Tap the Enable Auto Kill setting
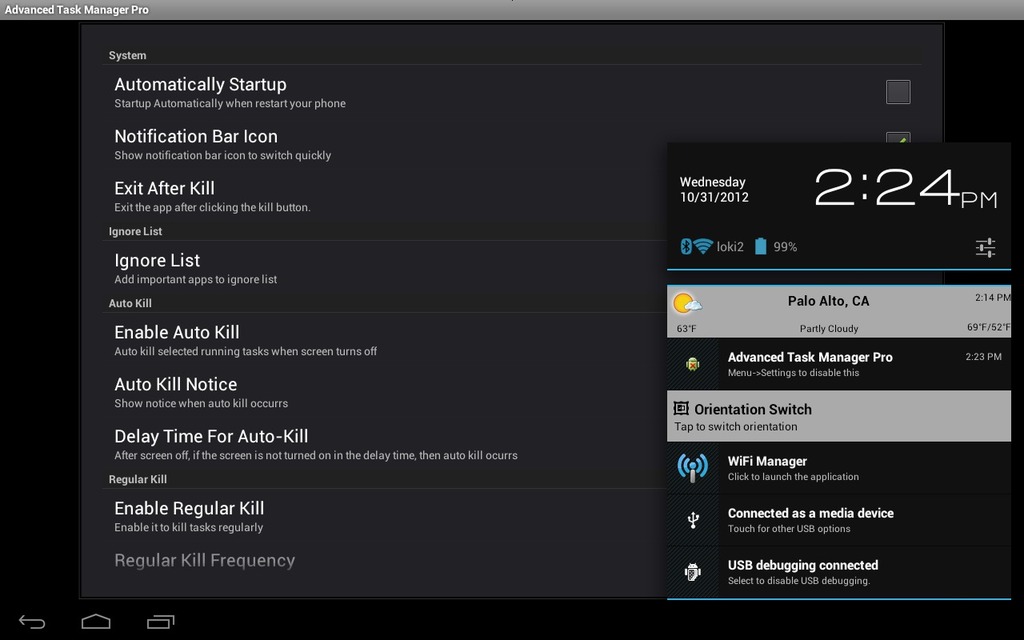Image resolution: width=1024 pixels, height=640 pixels. tap(385, 340)
